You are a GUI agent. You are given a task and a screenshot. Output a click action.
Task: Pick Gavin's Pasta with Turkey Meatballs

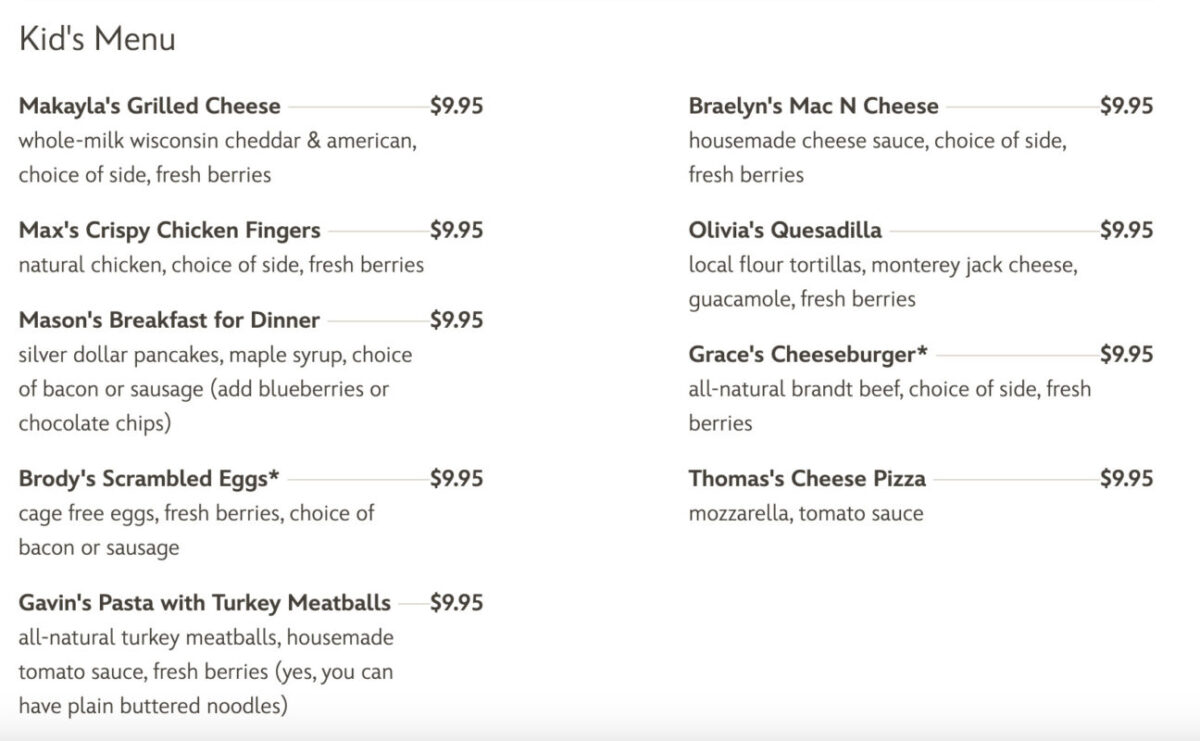(x=205, y=602)
